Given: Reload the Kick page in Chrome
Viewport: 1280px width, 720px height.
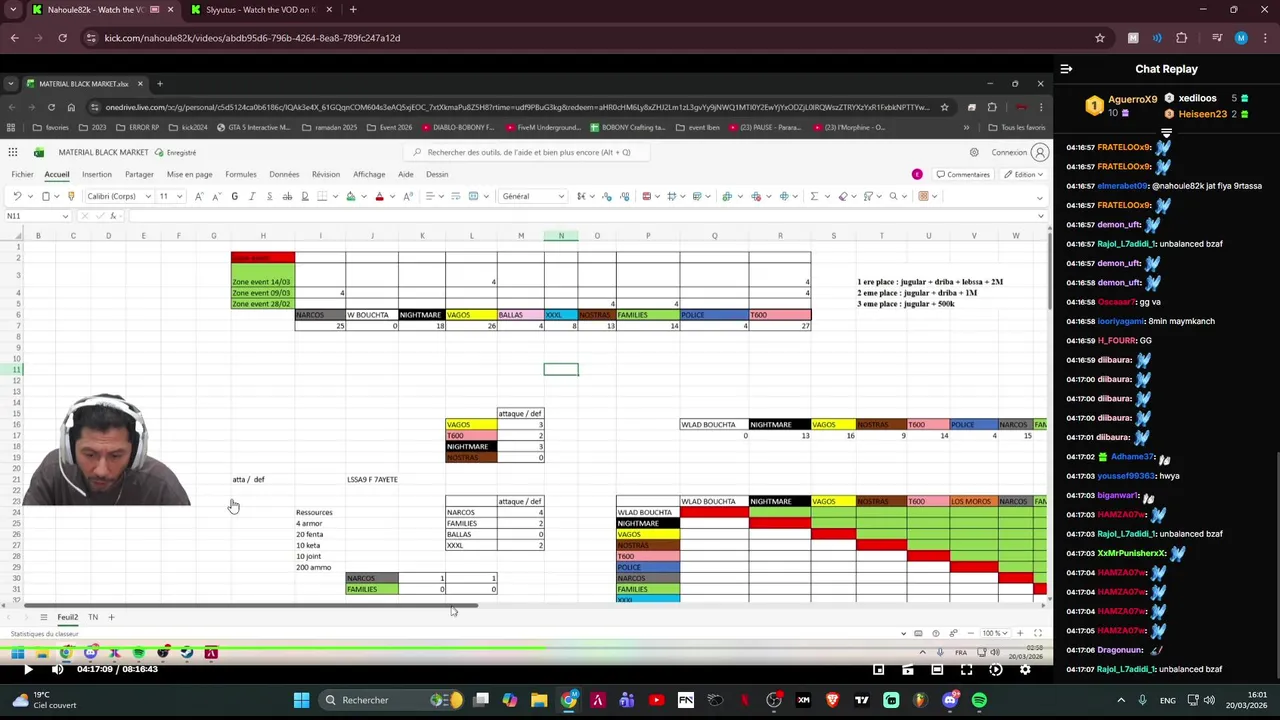Looking at the screenshot, I should click(x=62, y=38).
